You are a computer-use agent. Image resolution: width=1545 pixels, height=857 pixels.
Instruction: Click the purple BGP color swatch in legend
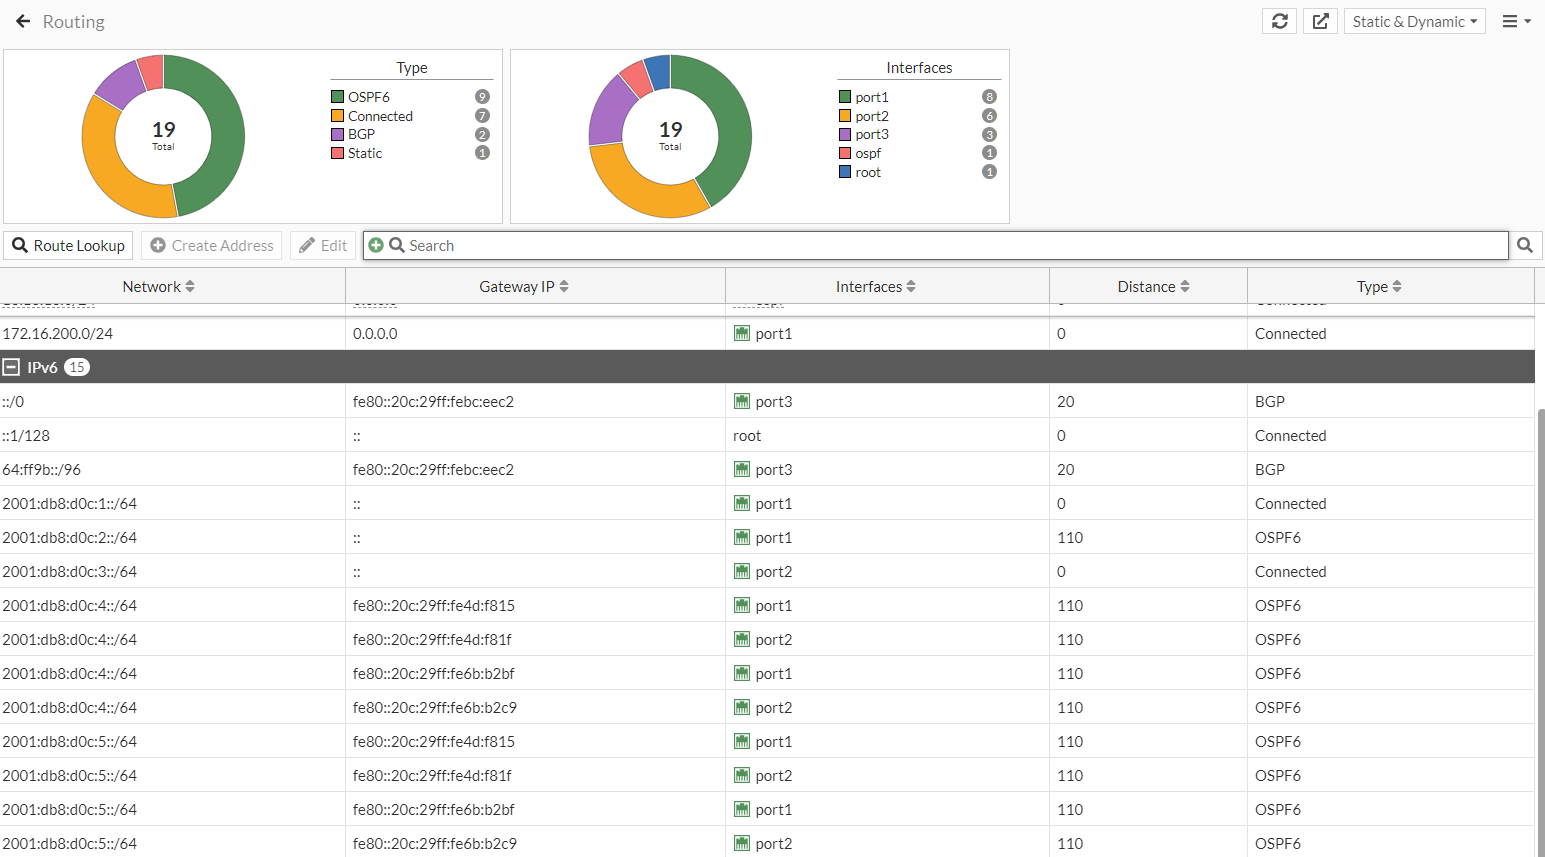coord(340,134)
